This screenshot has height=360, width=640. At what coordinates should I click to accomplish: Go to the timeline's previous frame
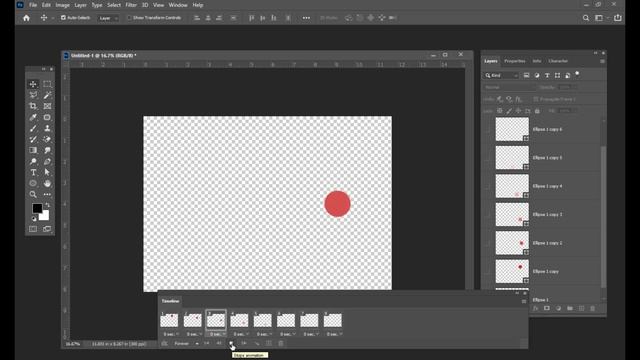(x=219, y=343)
